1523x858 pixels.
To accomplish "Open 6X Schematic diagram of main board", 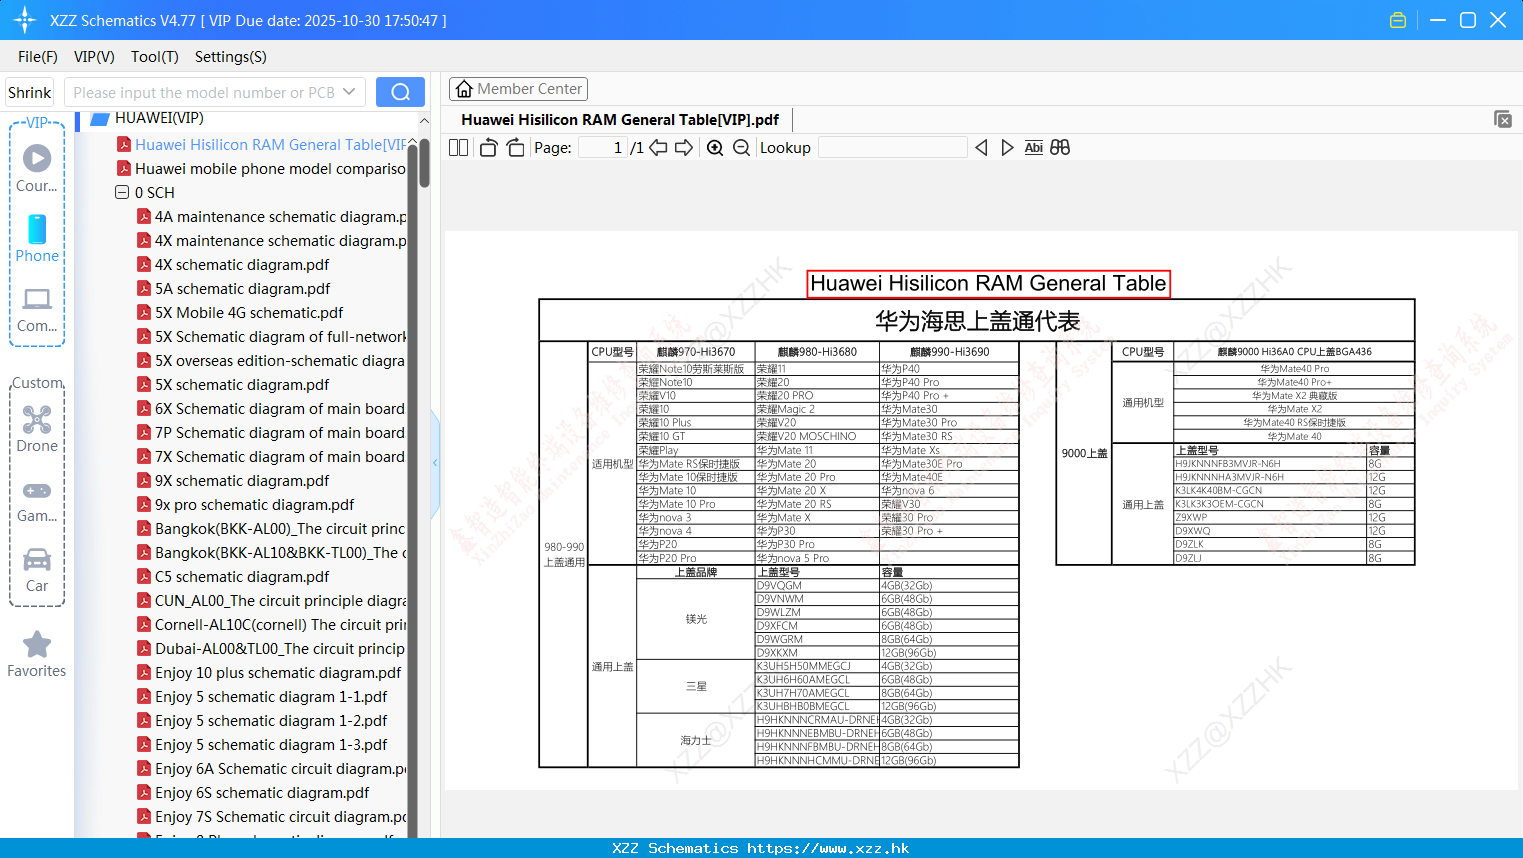I will [x=271, y=409].
